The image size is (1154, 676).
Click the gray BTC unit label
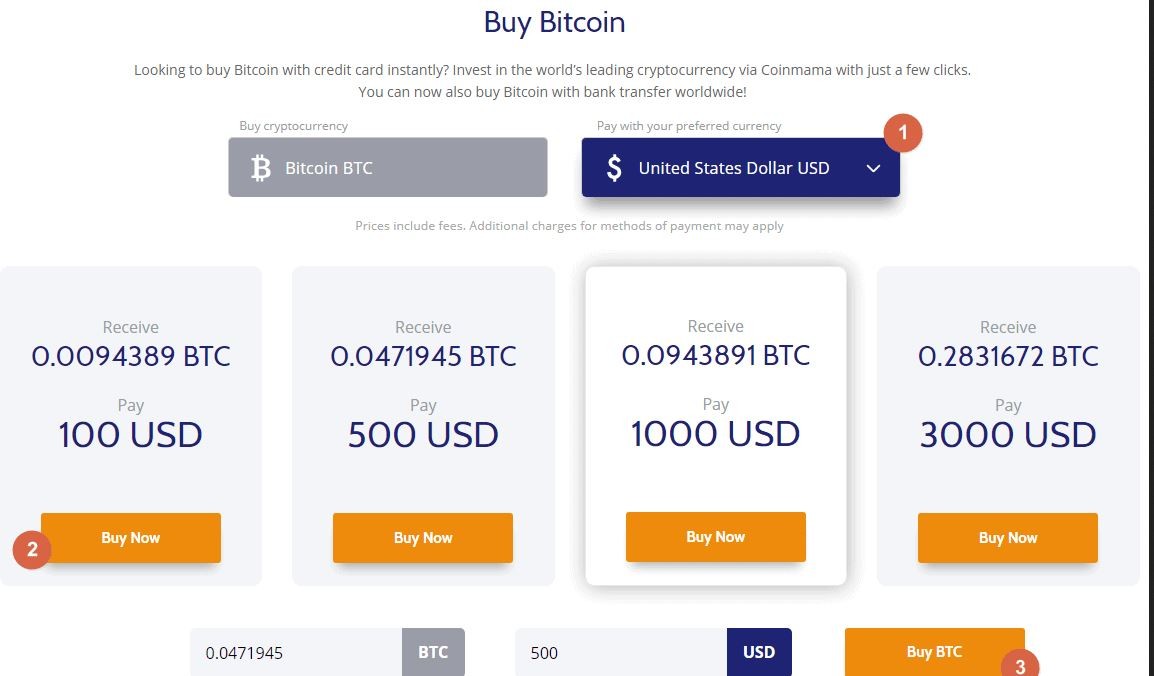[433, 652]
